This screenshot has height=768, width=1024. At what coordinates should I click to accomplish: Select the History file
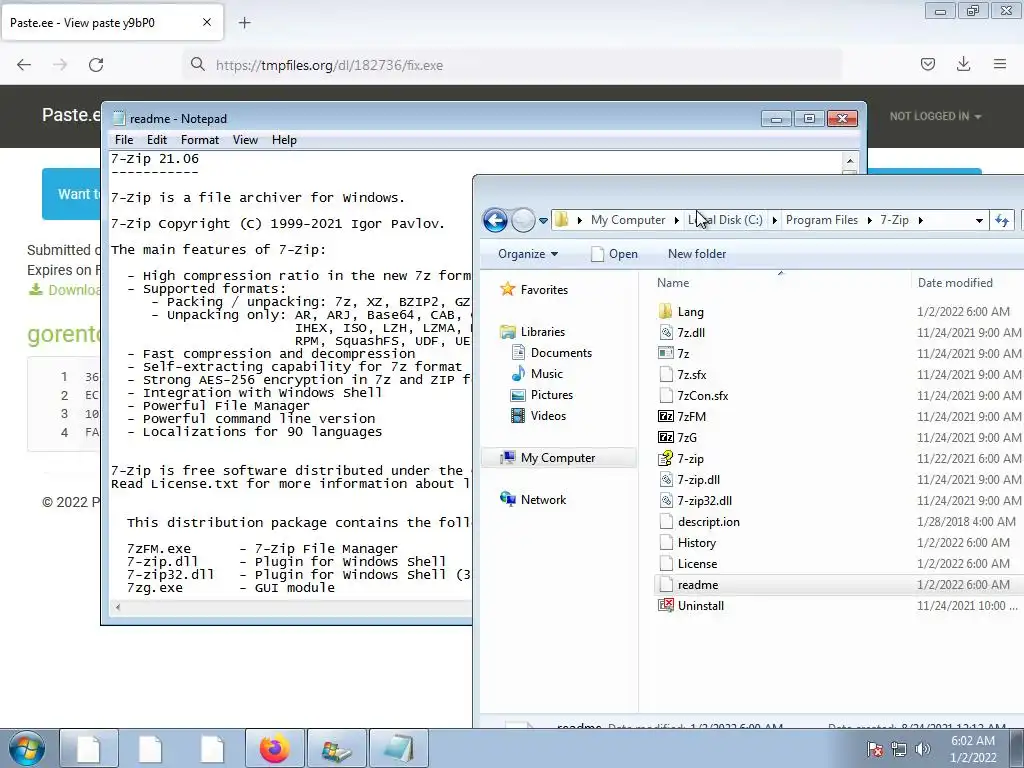pos(696,543)
